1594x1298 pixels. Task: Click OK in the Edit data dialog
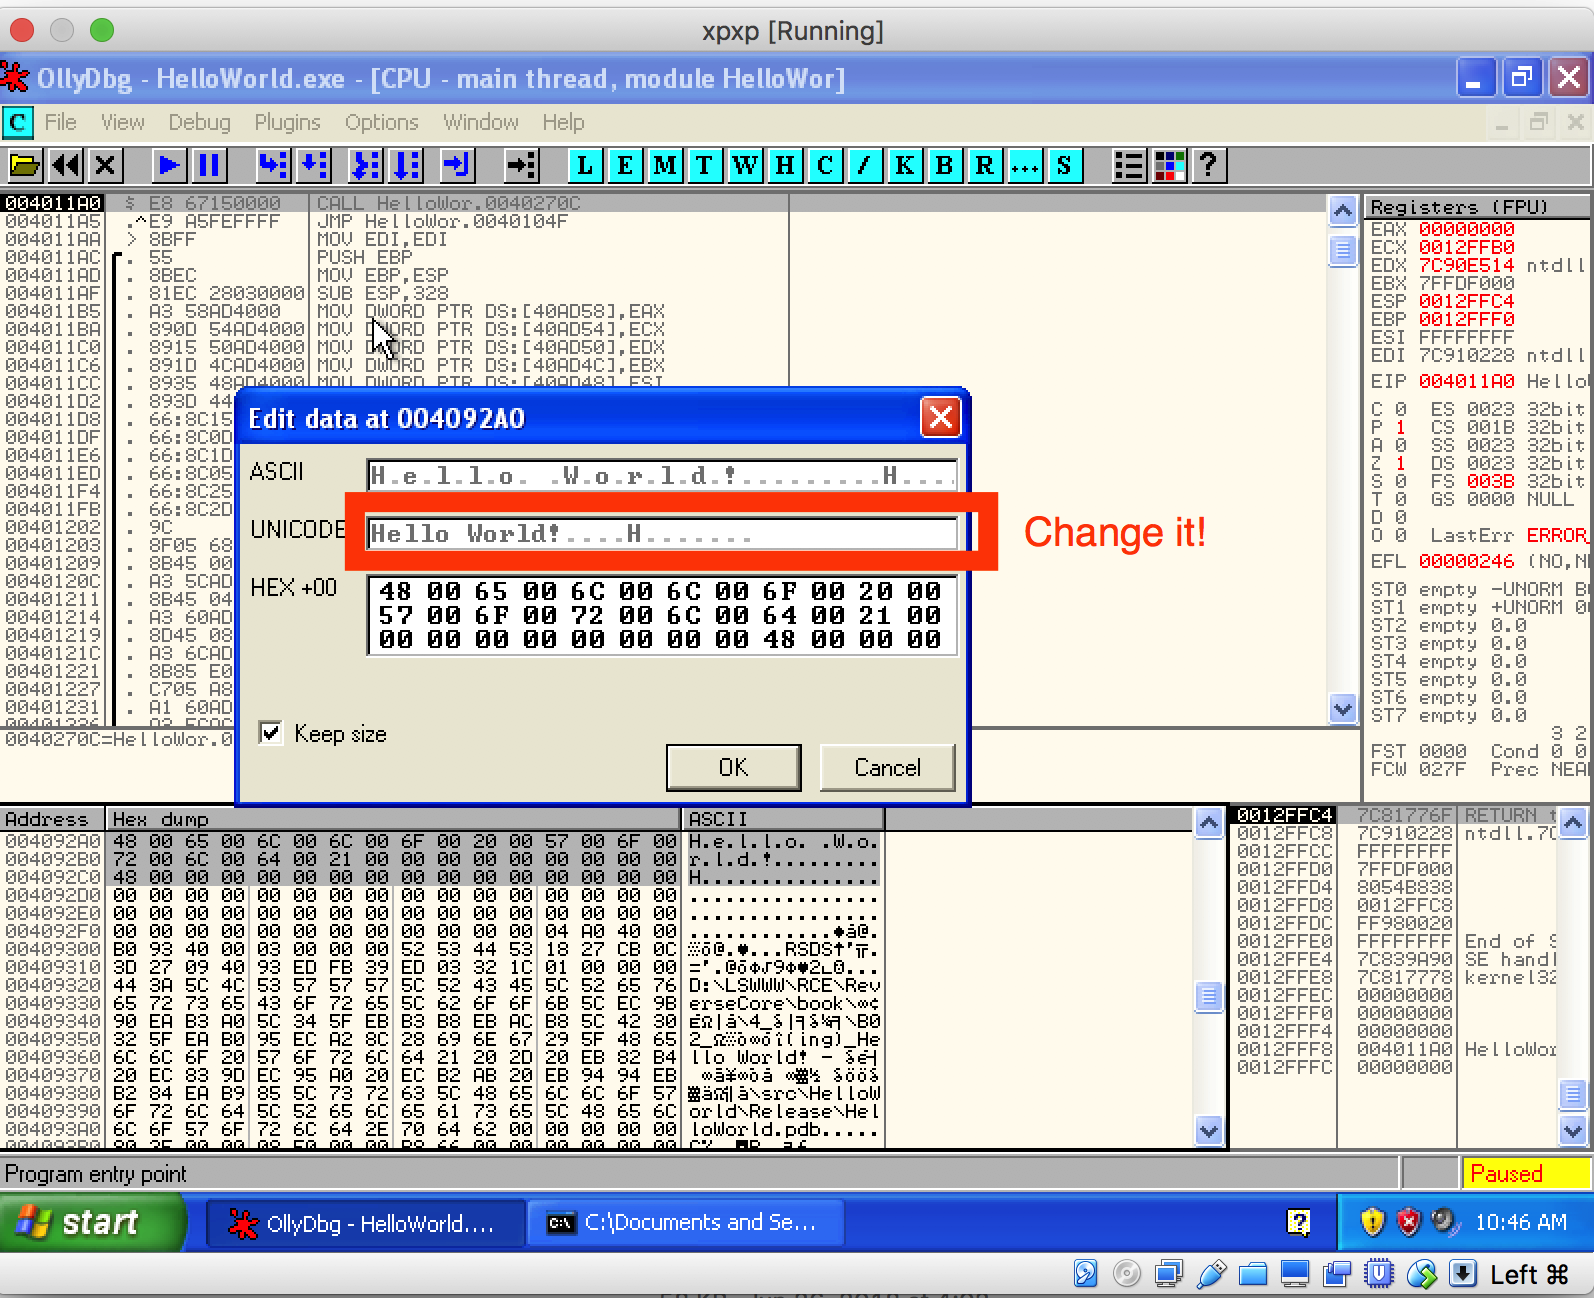pos(733,767)
